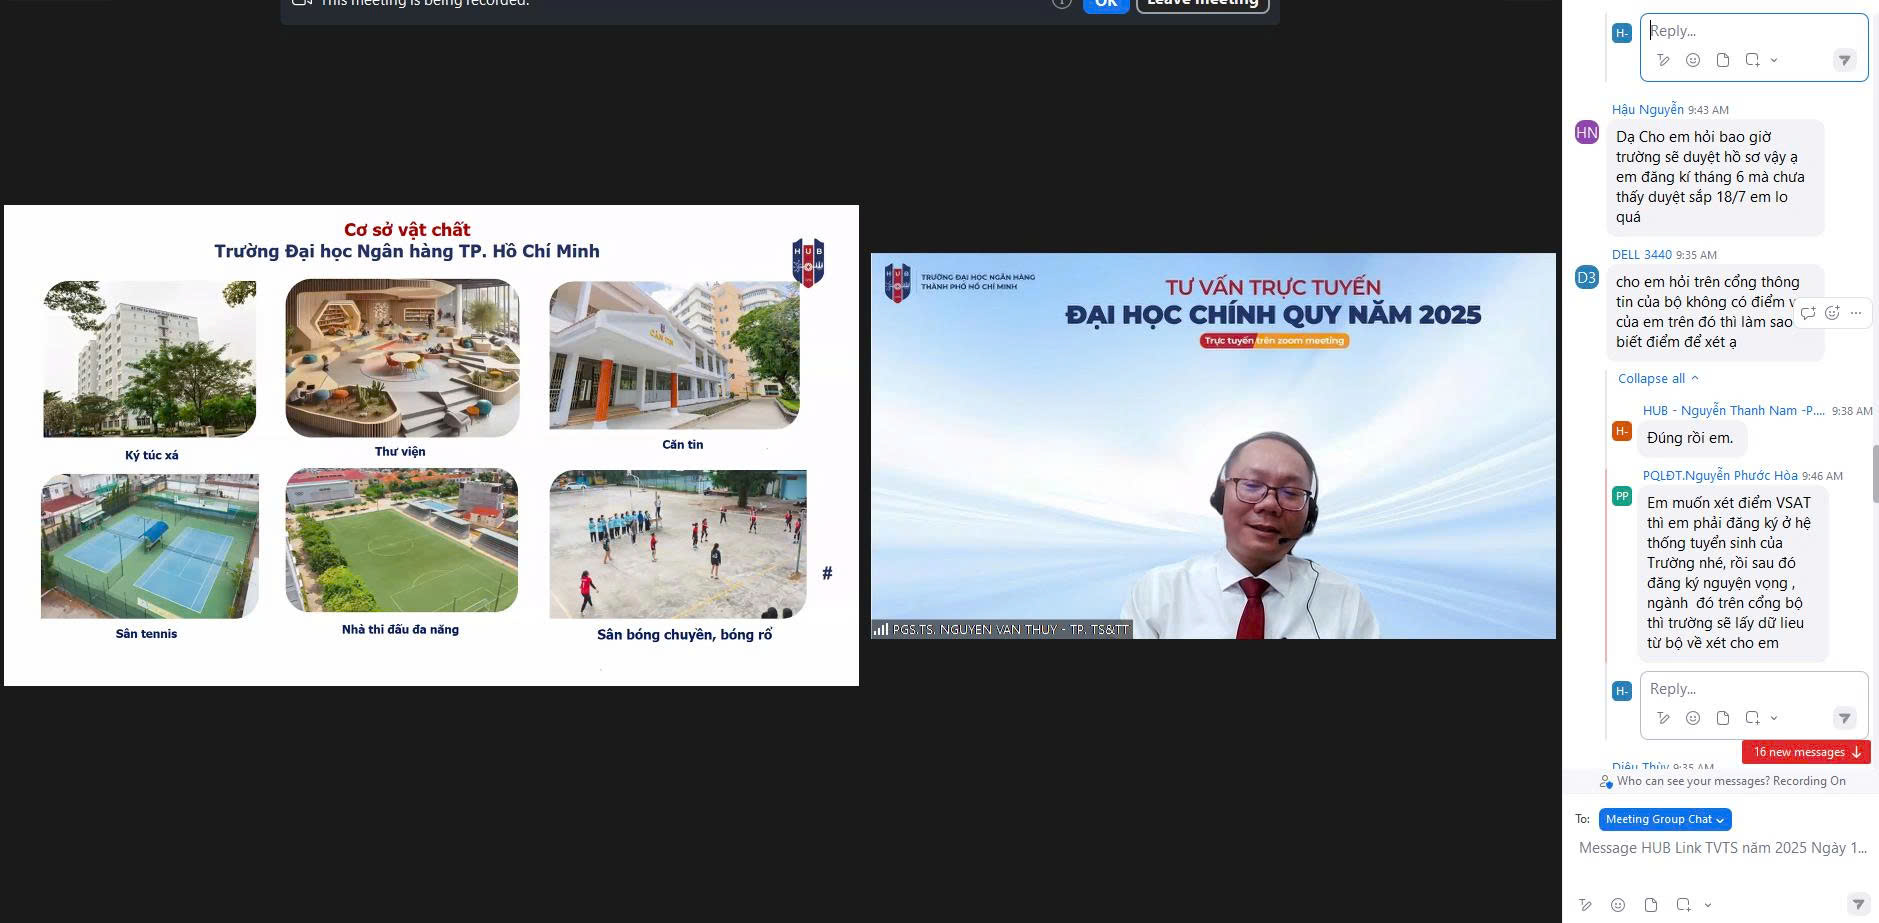Click OK on recording notice
The height and width of the screenshot is (923, 1879).
click(x=1106, y=4)
